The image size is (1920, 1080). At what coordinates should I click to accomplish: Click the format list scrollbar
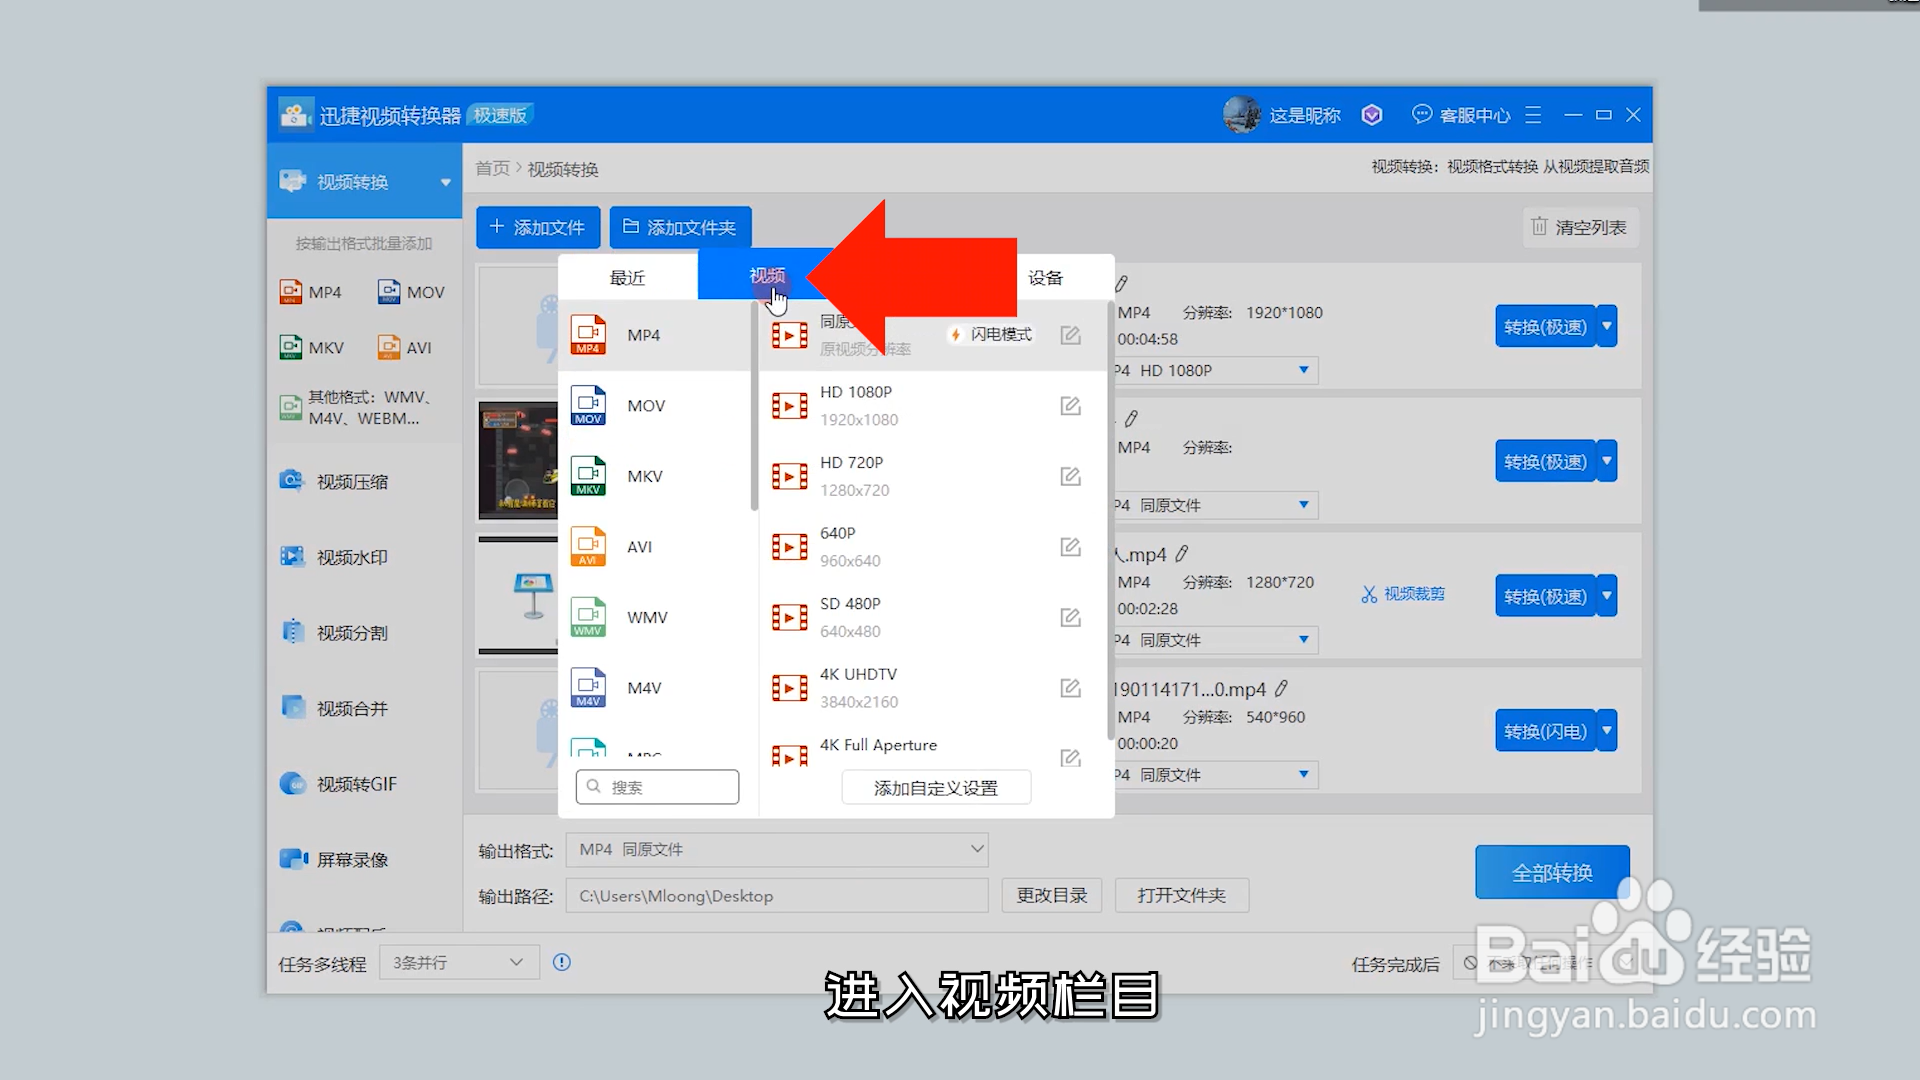point(754,405)
